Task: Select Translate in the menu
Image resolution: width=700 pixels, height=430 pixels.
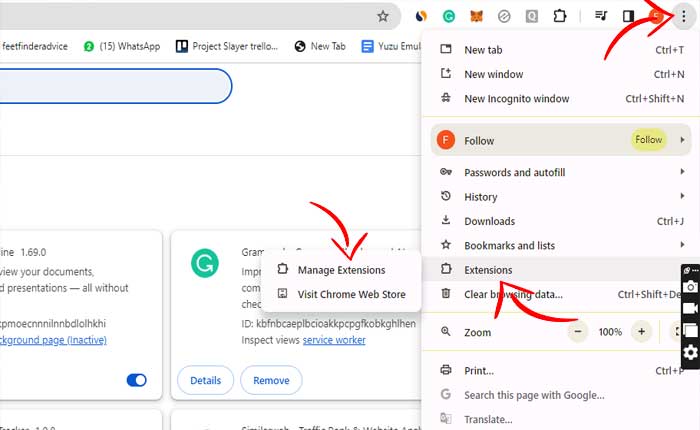Action: point(560,419)
